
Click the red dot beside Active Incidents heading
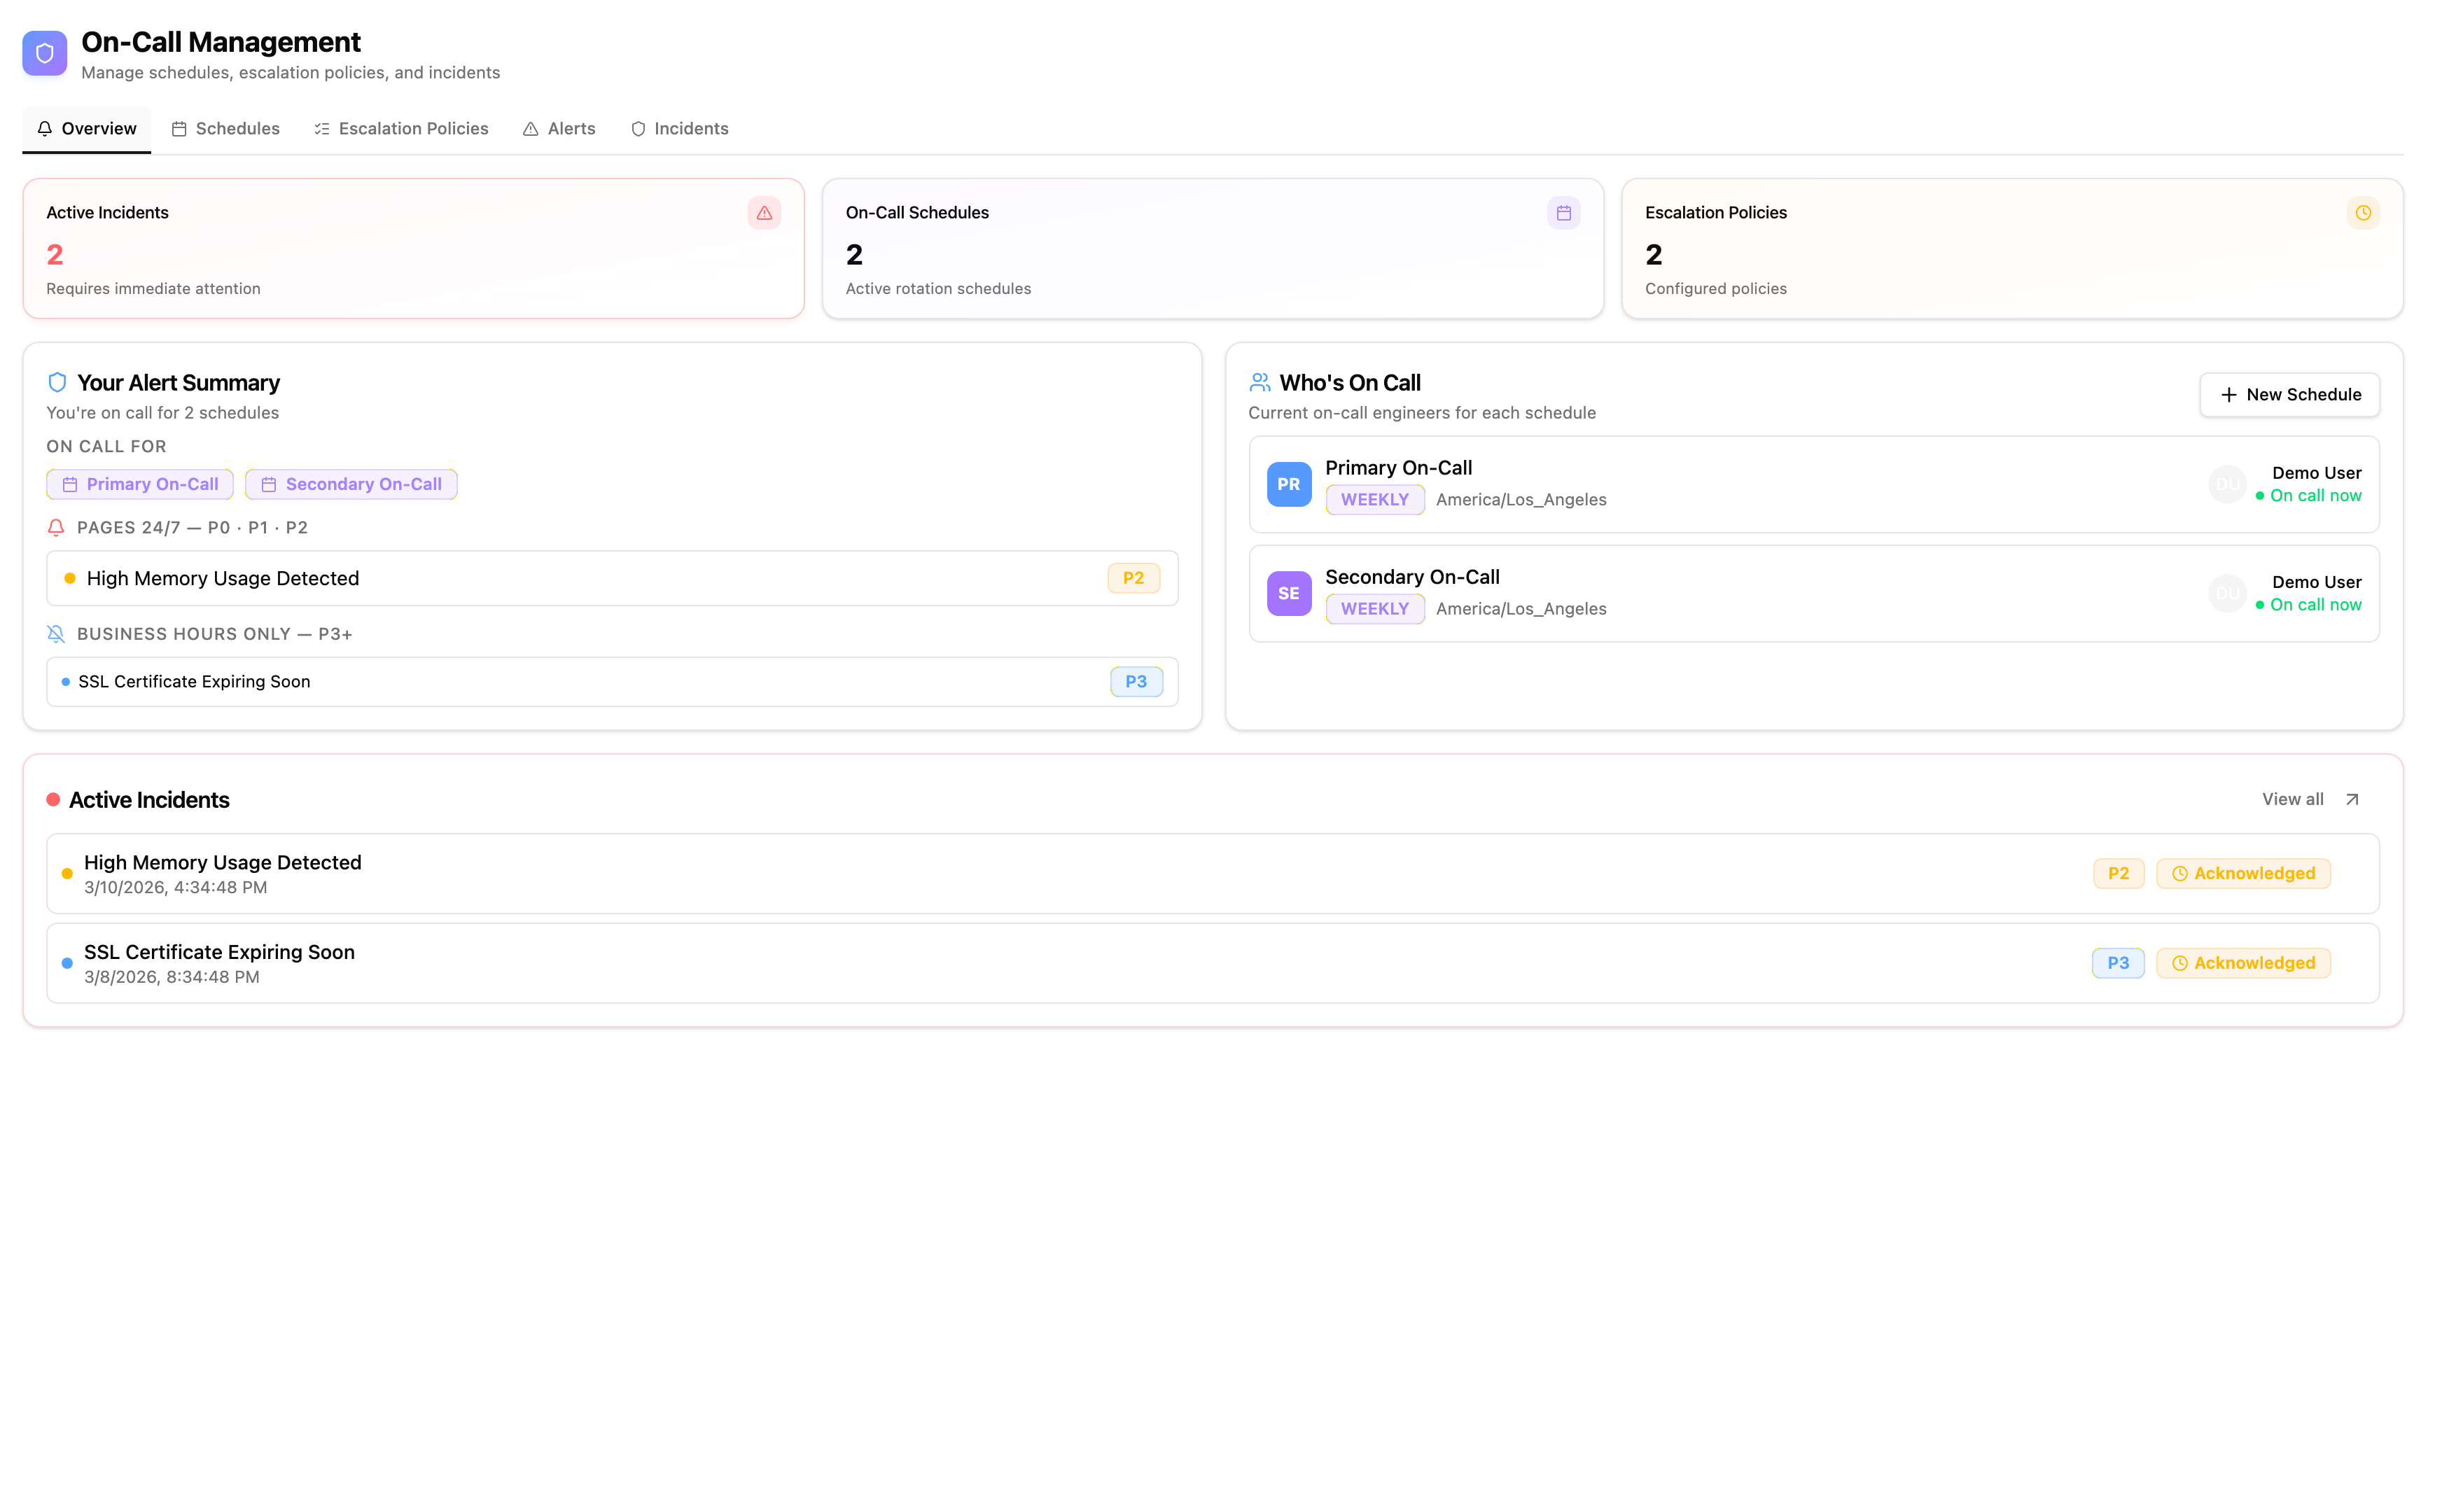(x=53, y=799)
